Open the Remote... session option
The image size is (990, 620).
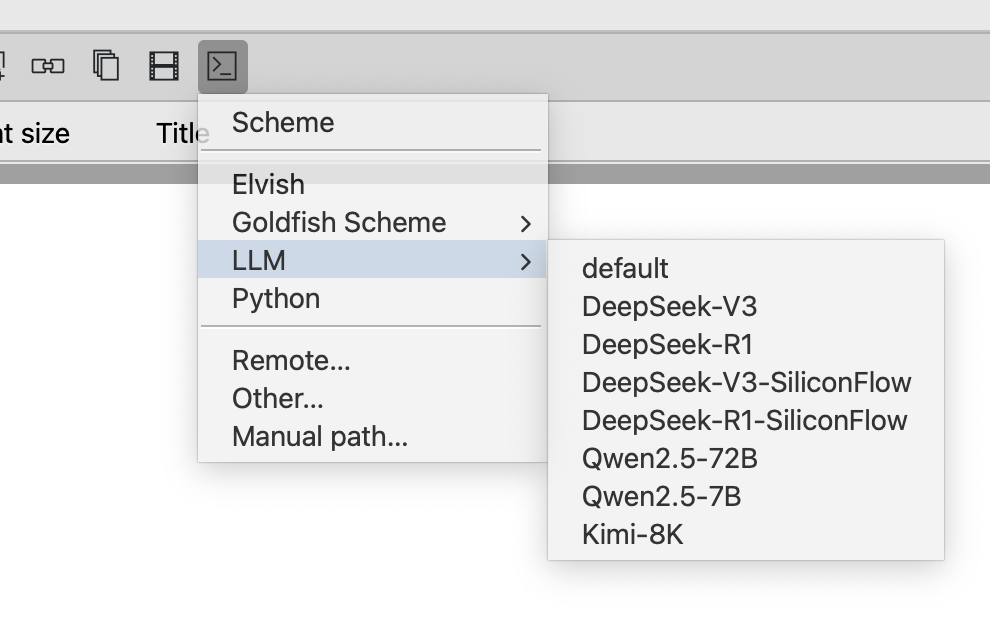pos(291,361)
